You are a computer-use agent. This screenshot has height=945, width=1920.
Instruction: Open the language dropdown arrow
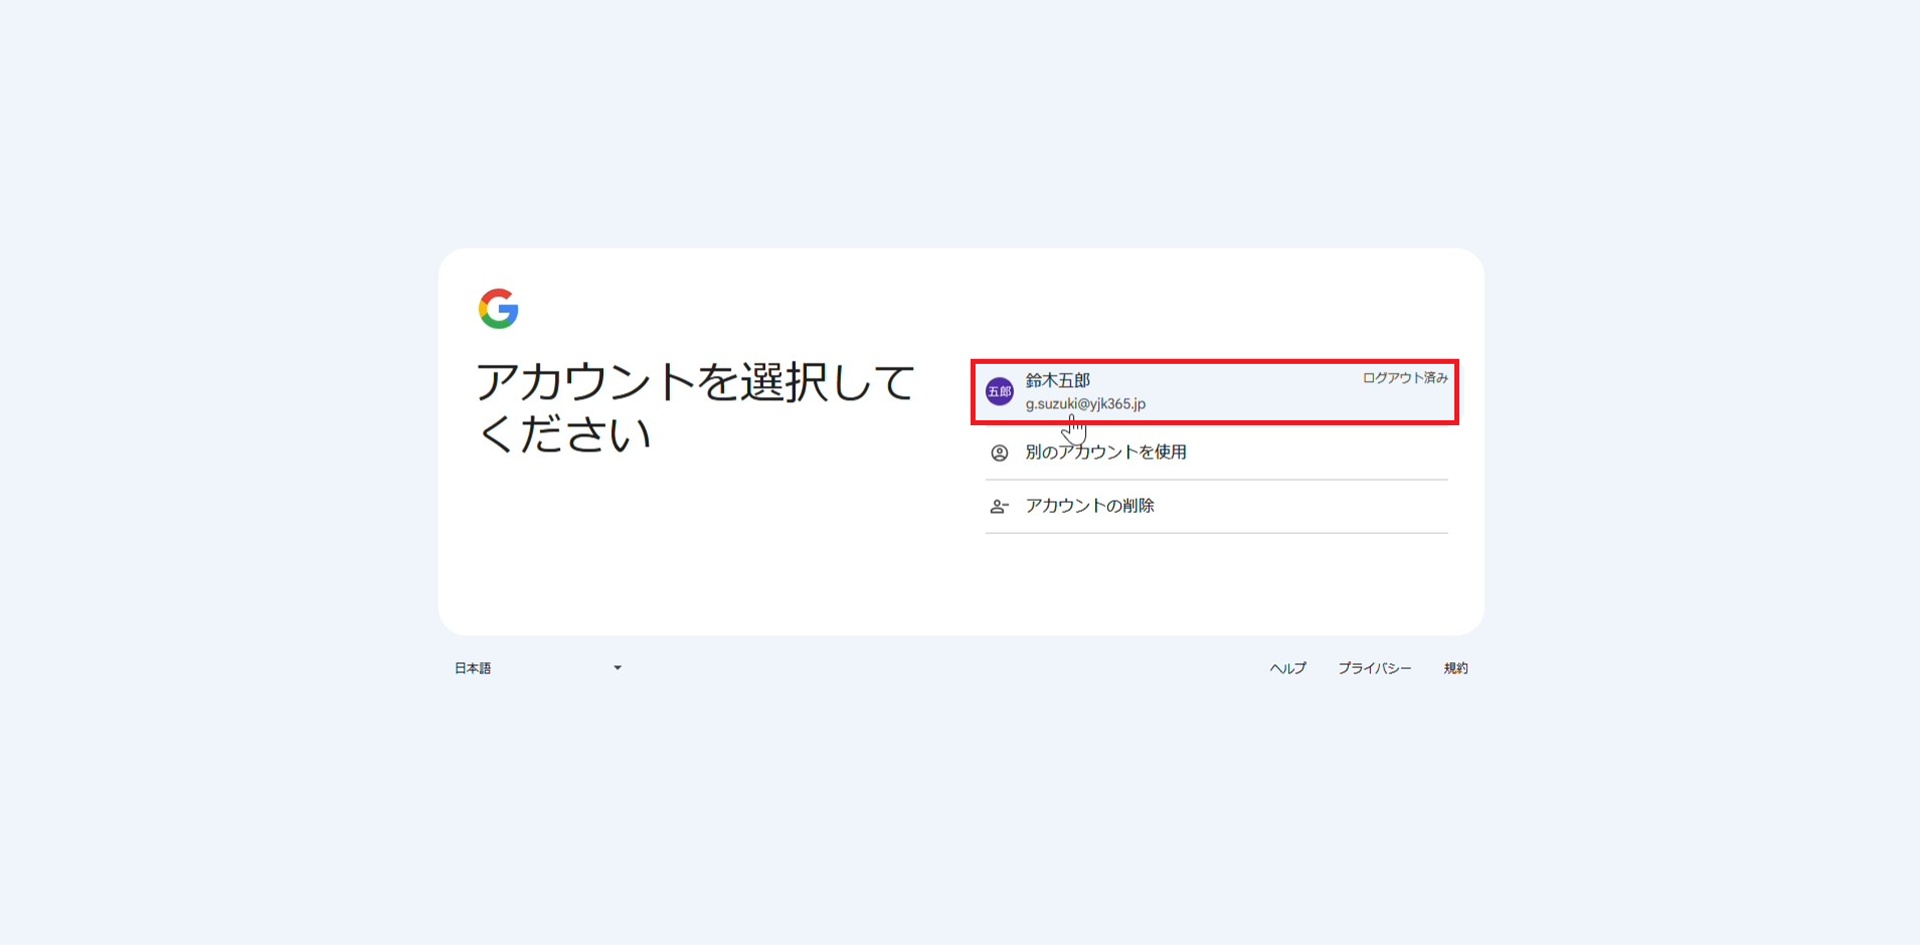pos(617,668)
